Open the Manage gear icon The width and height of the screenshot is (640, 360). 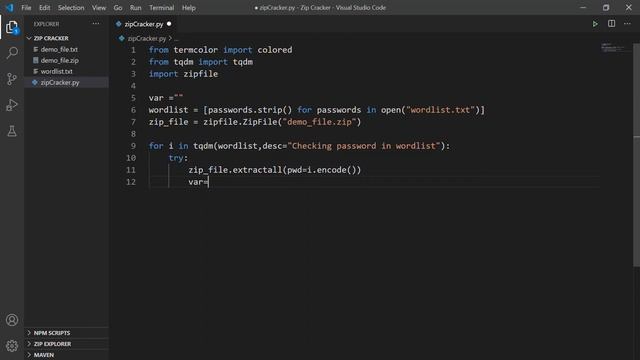click(x=12, y=346)
